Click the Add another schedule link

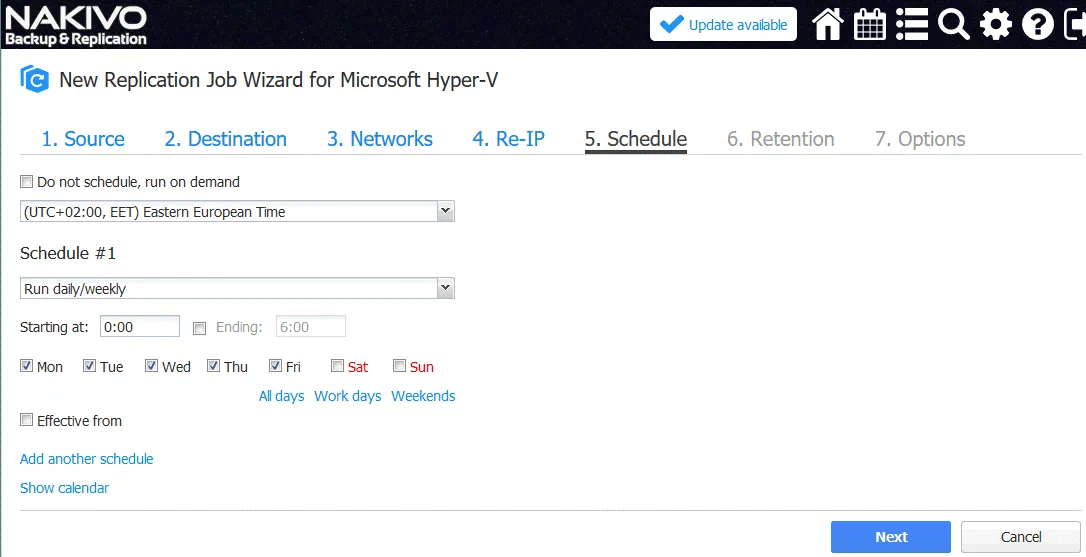[x=87, y=459]
